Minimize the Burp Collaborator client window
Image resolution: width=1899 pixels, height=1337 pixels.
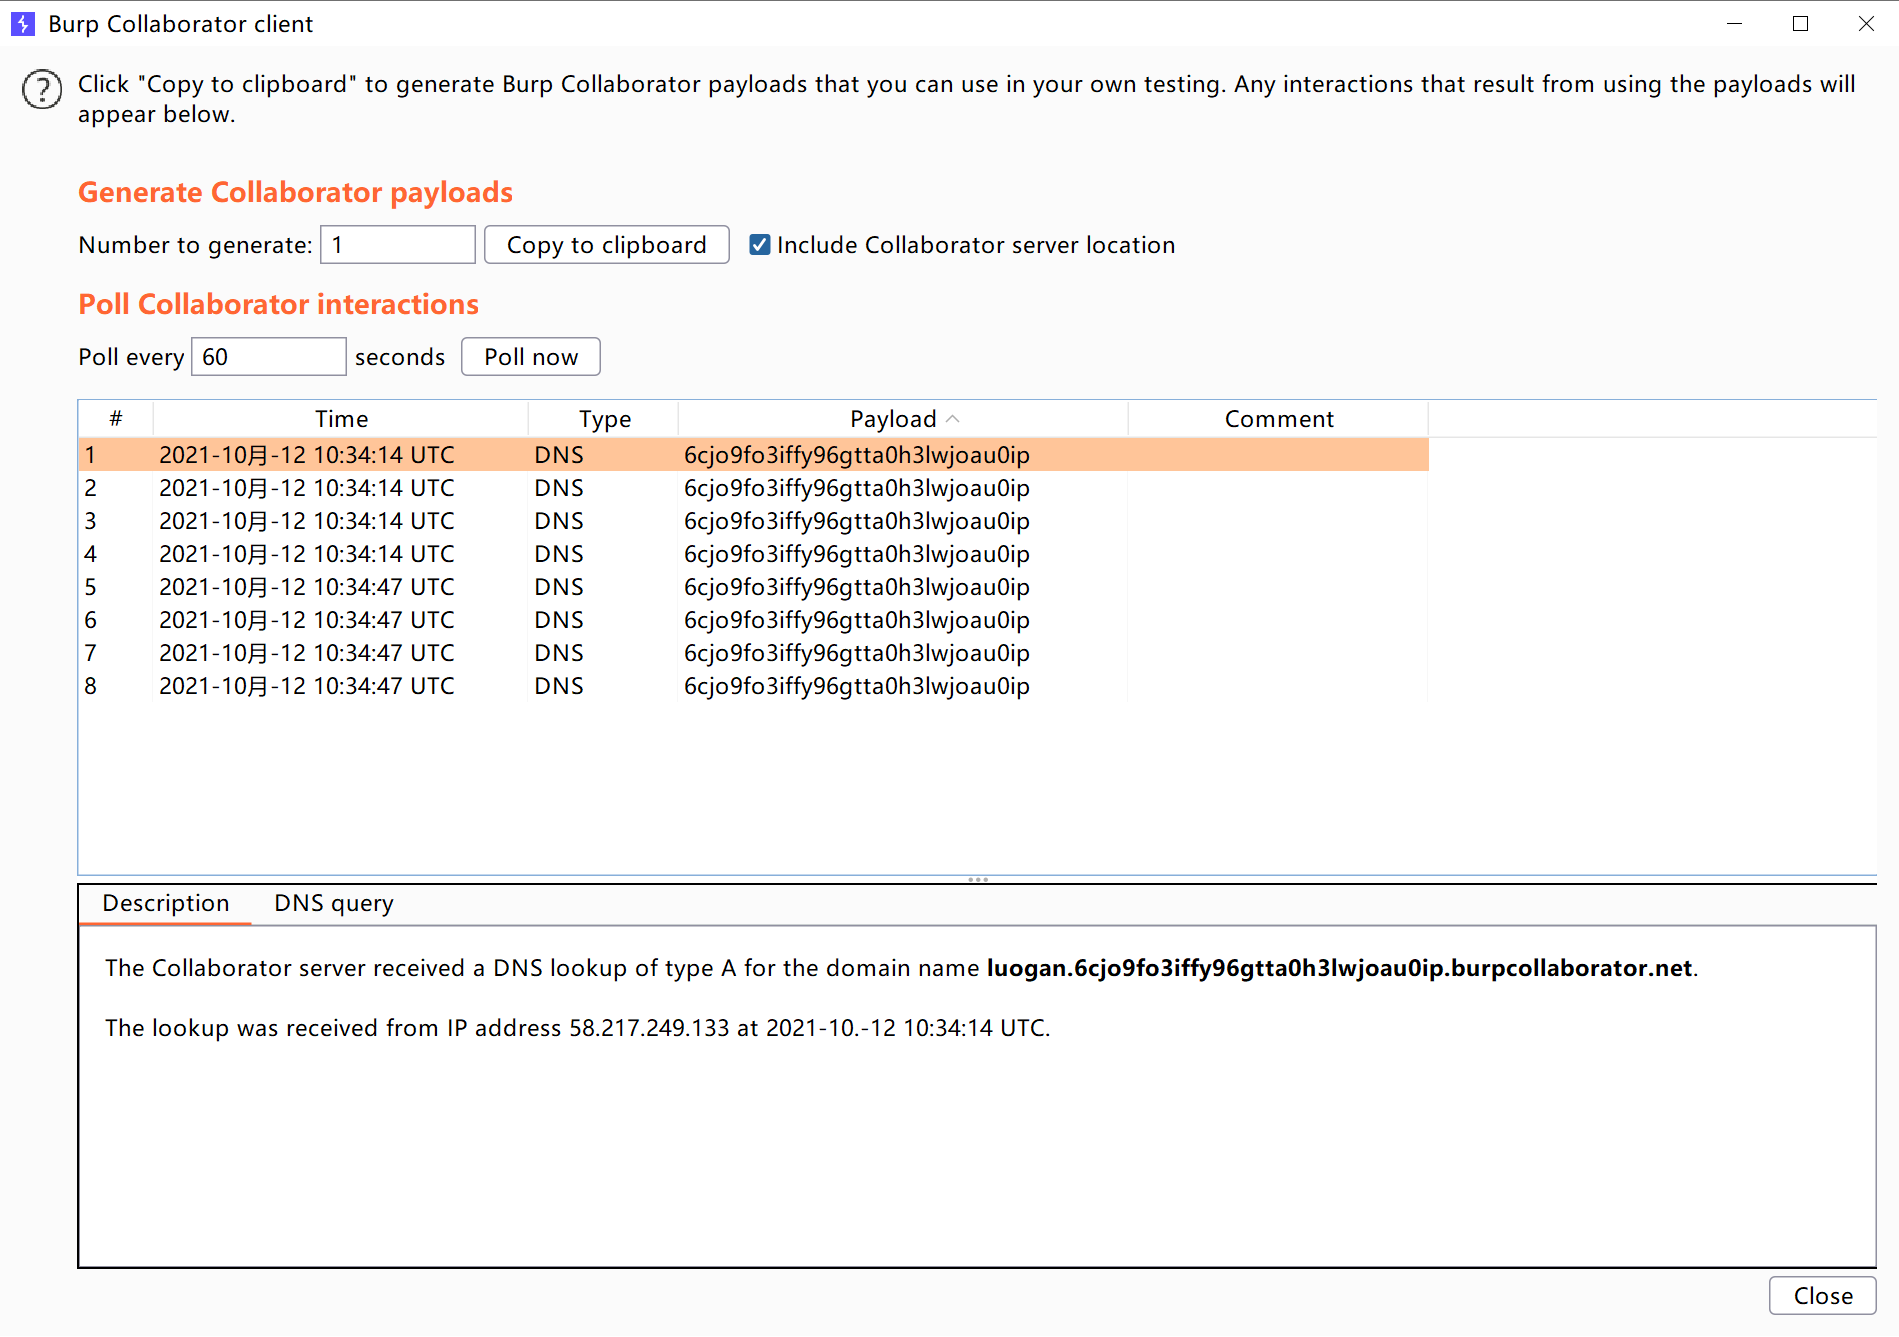click(x=1735, y=24)
